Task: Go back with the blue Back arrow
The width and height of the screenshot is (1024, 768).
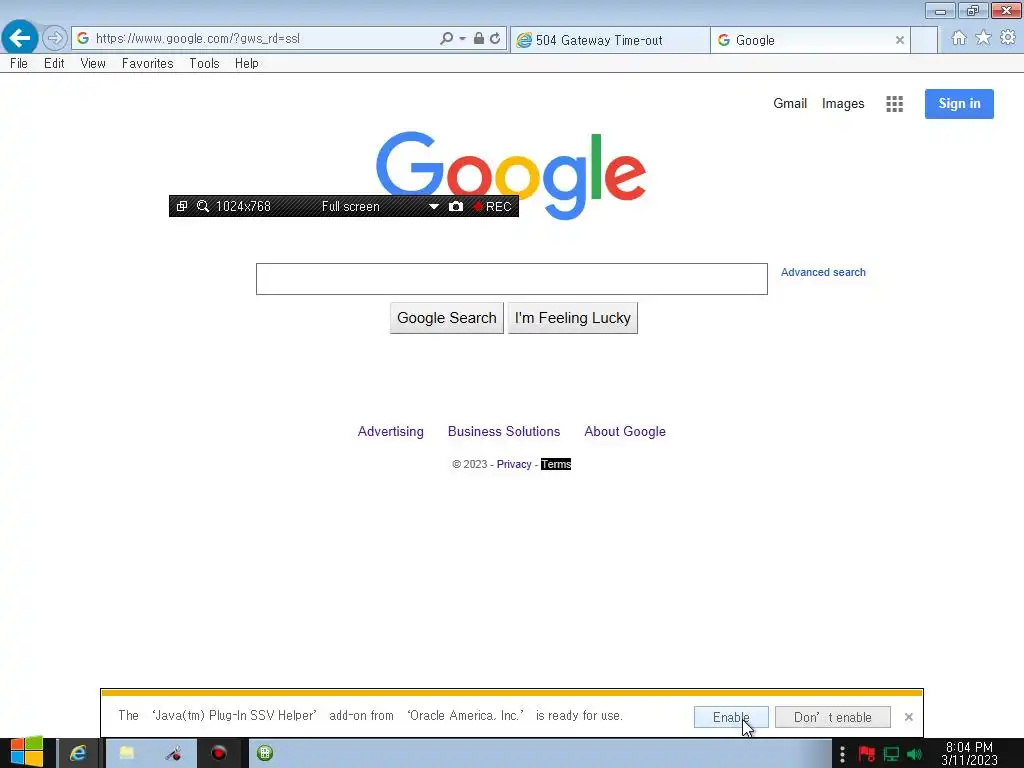Action: 20,39
